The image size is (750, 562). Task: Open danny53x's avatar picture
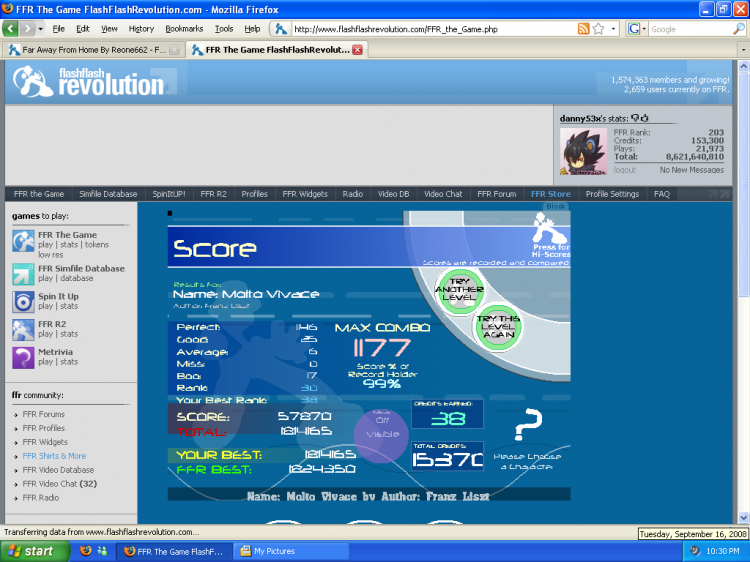click(583, 152)
